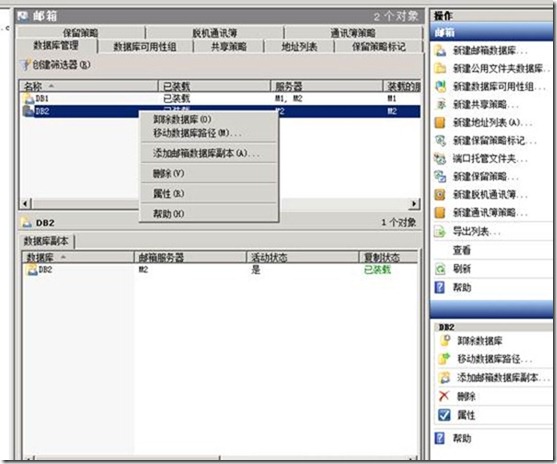Switch to the 通讯簿策略 tab
This screenshot has width=557, height=464.
353,33
